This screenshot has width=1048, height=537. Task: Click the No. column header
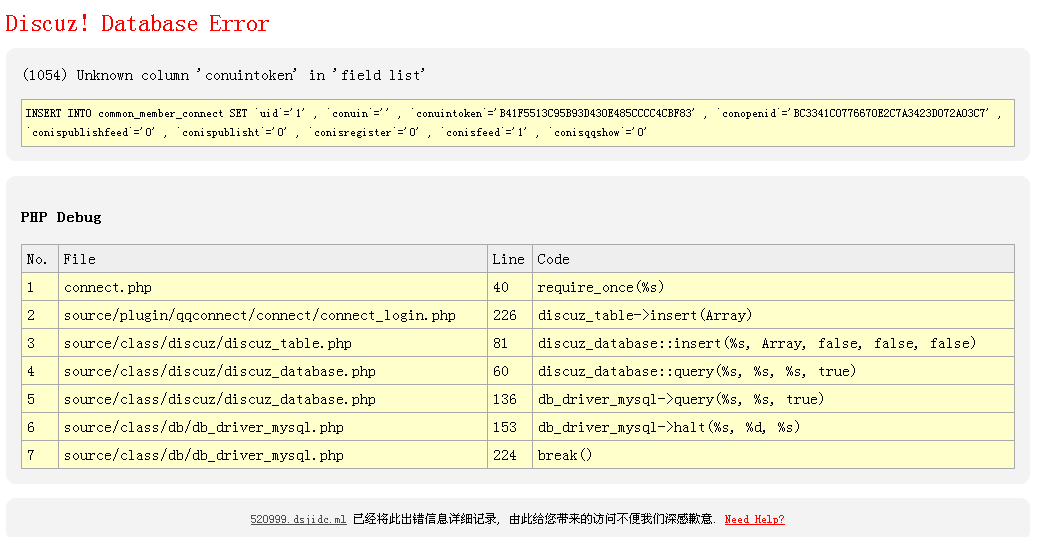[38, 259]
